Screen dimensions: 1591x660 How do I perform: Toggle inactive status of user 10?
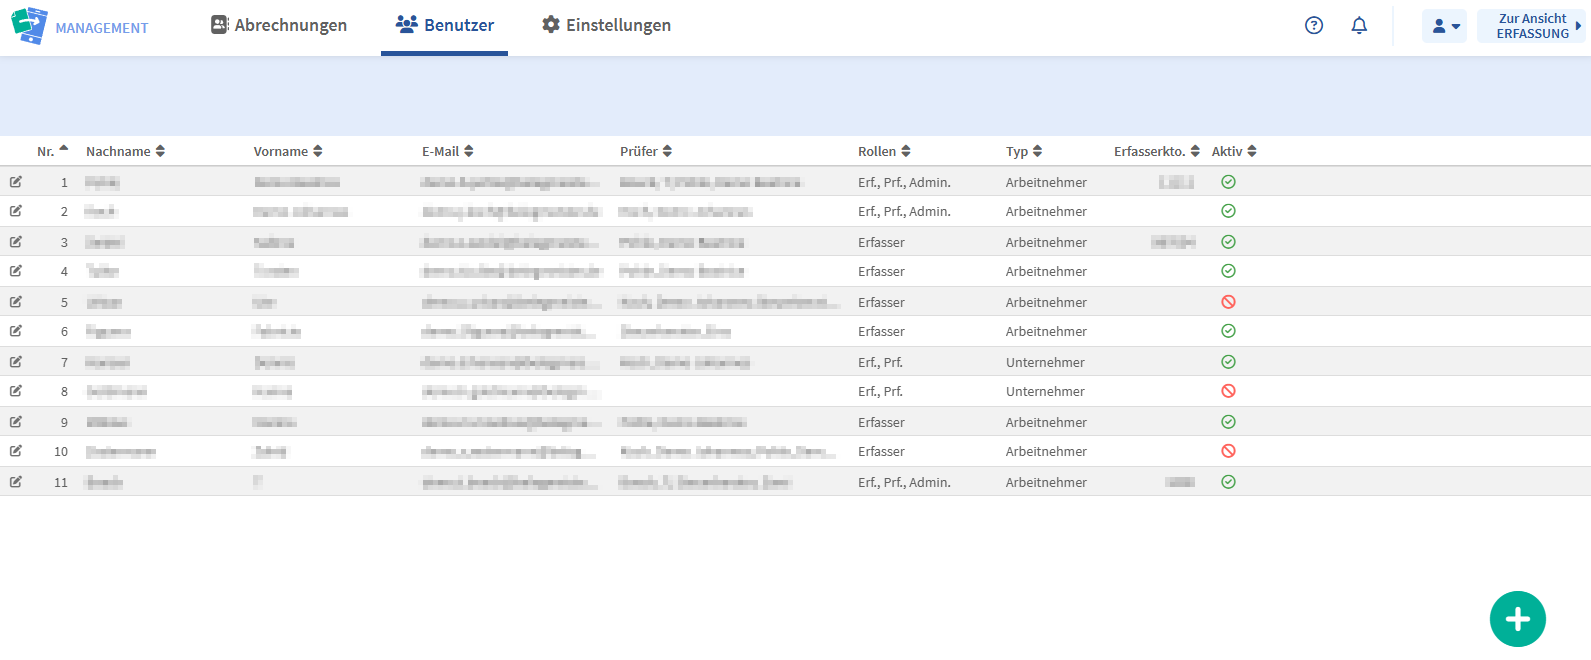[1229, 451]
